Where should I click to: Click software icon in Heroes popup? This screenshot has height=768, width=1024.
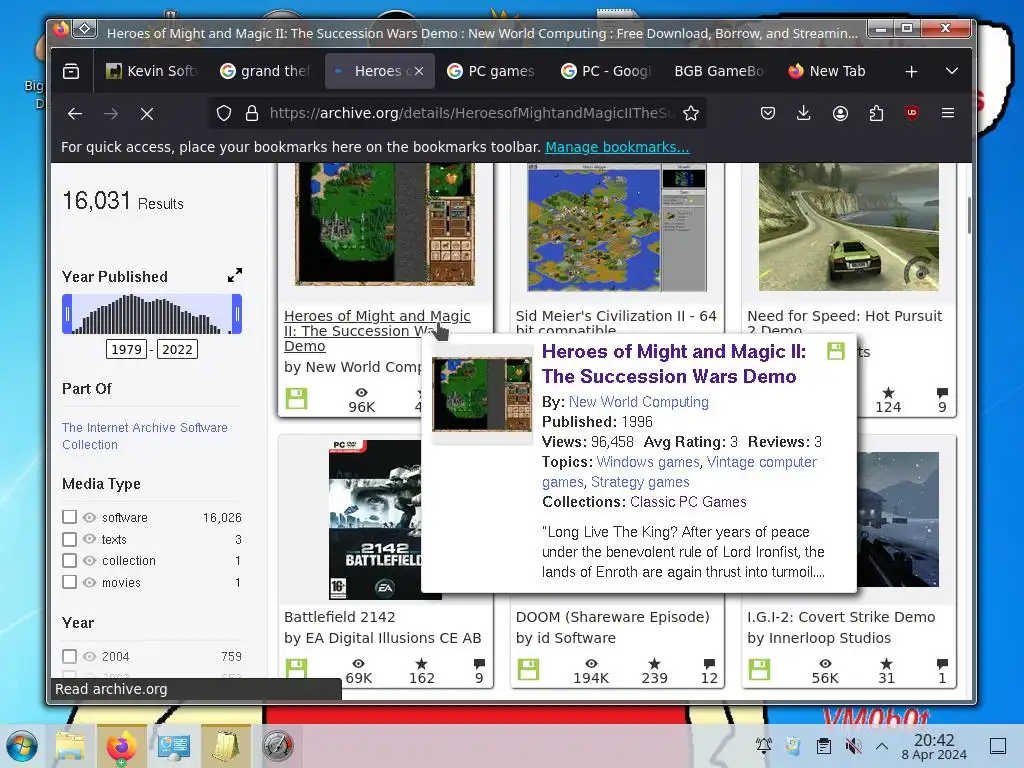tap(836, 351)
